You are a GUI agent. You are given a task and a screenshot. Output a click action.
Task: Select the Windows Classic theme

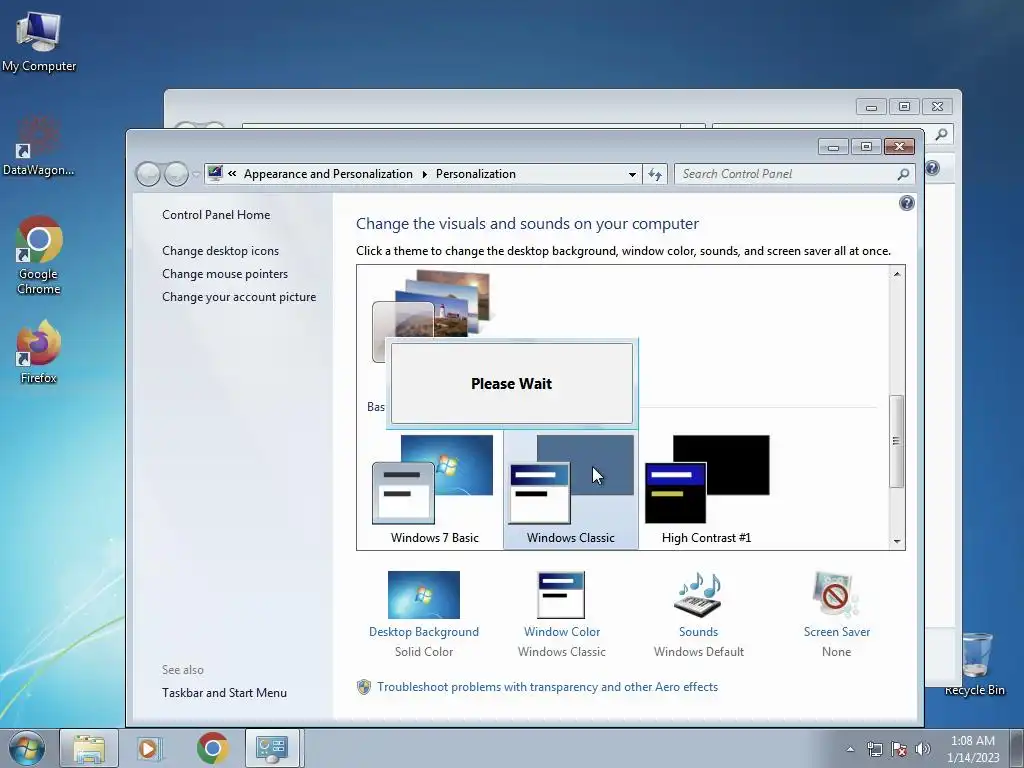570,490
